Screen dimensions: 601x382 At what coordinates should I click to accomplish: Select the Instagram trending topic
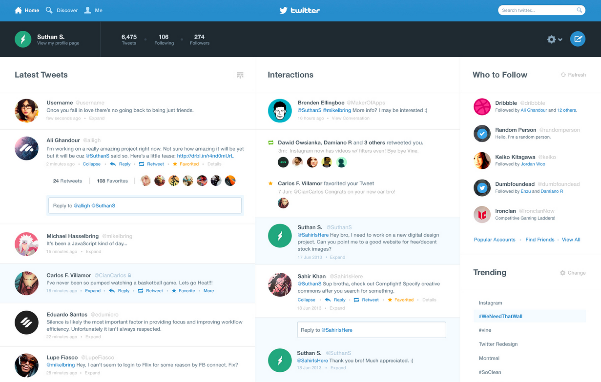coord(490,303)
